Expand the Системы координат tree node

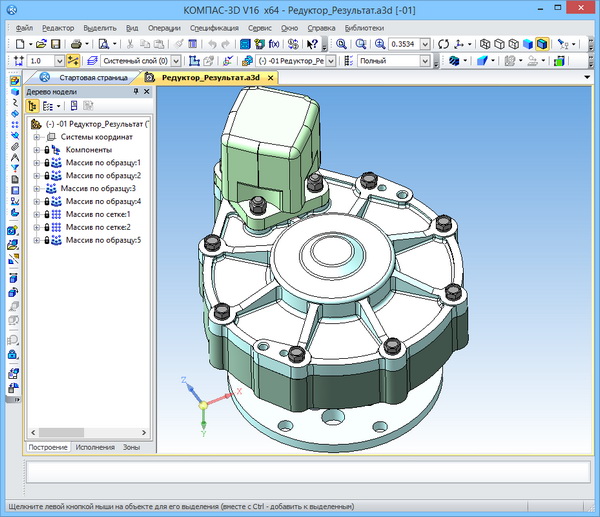click(37, 137)
